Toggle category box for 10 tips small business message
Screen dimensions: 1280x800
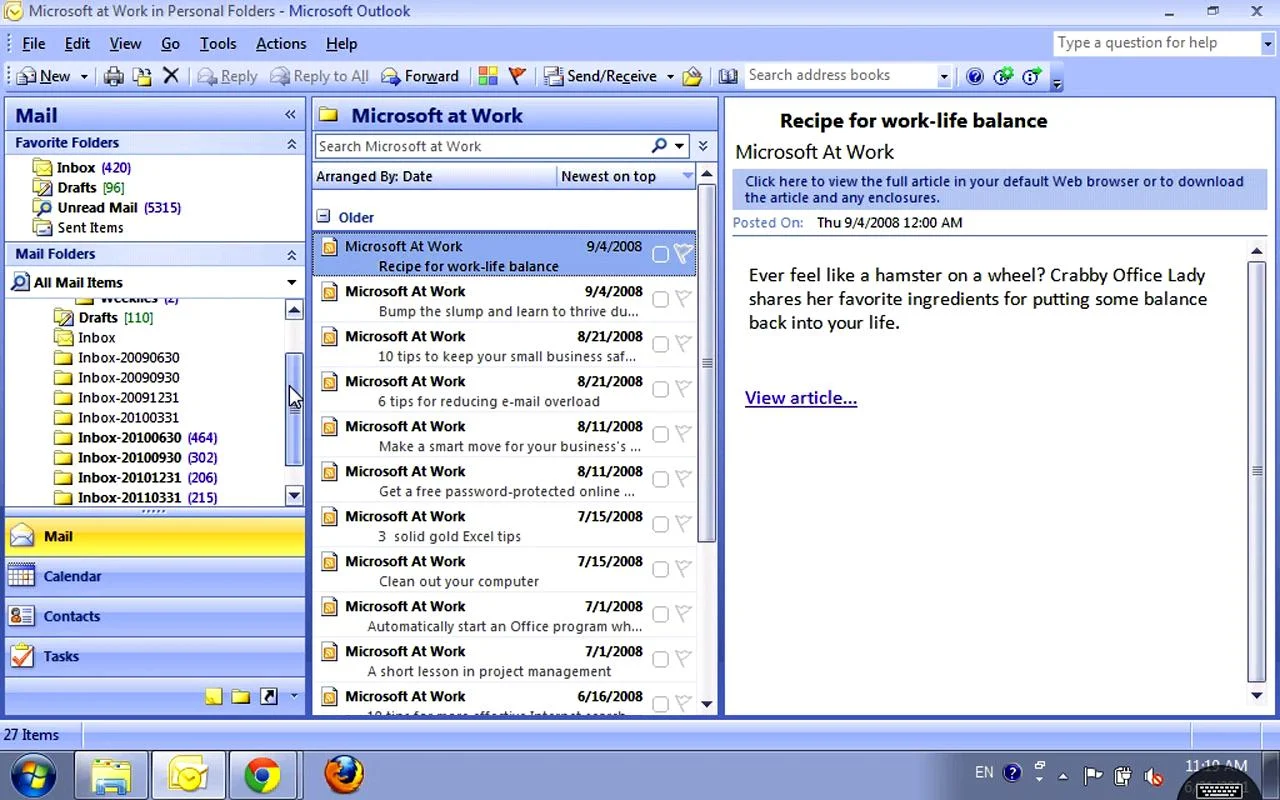tap(660, 344)
